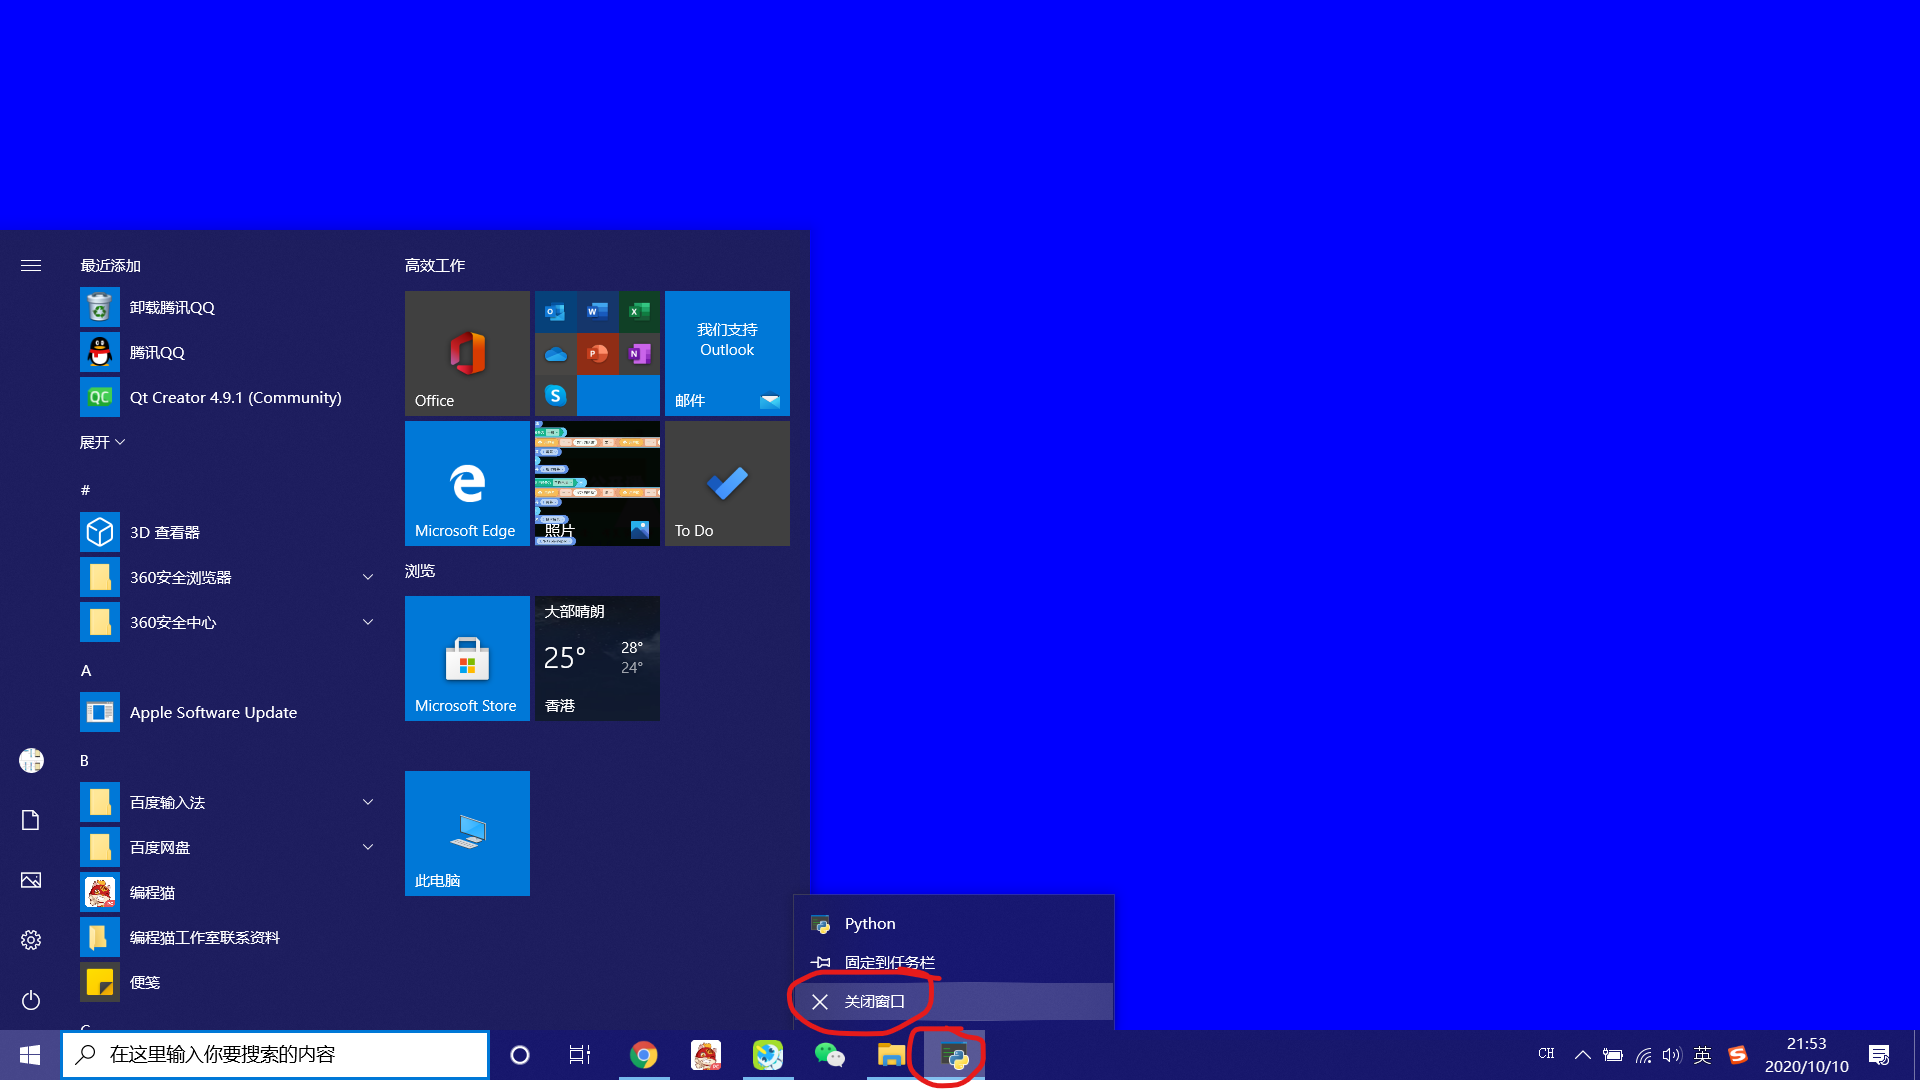1920x1089 pixels.
Task: Click the # letter header in app list
Action: tap(85, 490)
